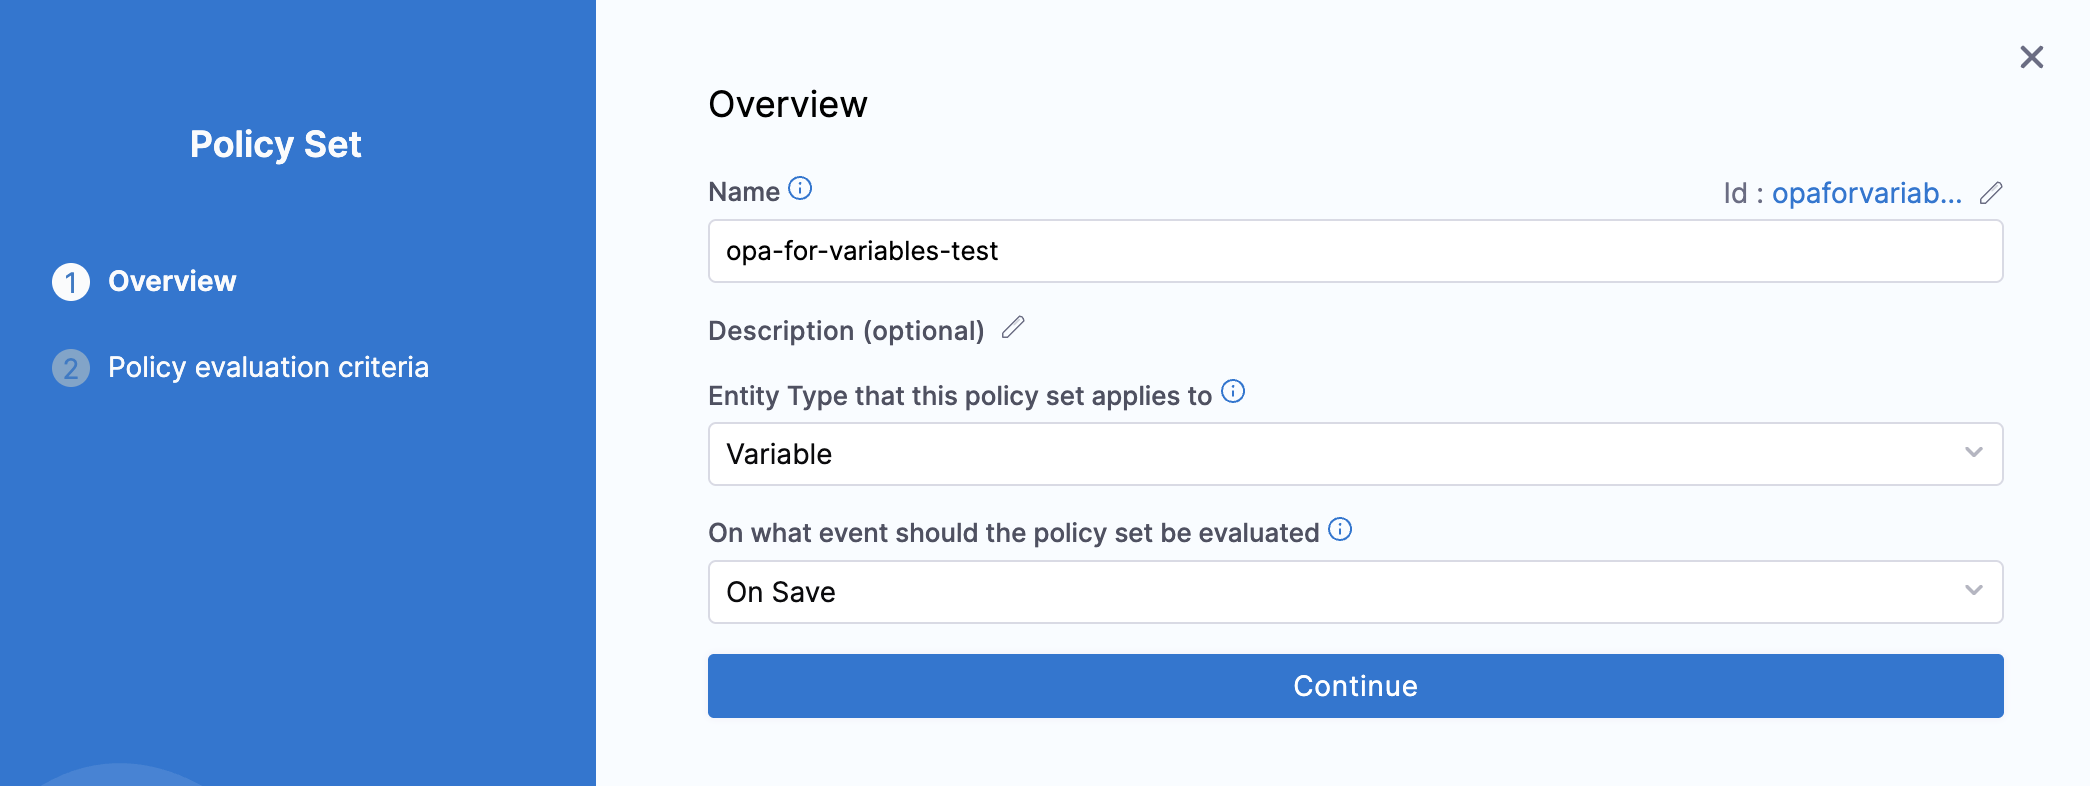The image size is (2090, 786).
Task: Show info for policy set evaluation event
Action: 1340,530
